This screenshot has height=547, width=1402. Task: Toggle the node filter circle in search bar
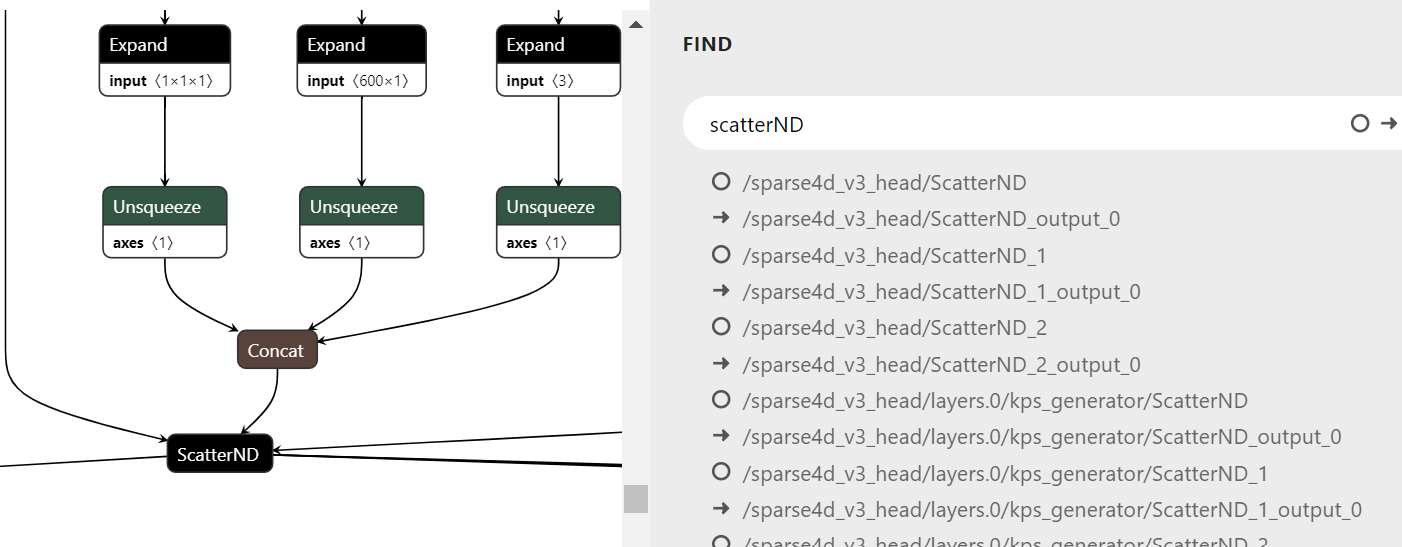[1359, 124]
